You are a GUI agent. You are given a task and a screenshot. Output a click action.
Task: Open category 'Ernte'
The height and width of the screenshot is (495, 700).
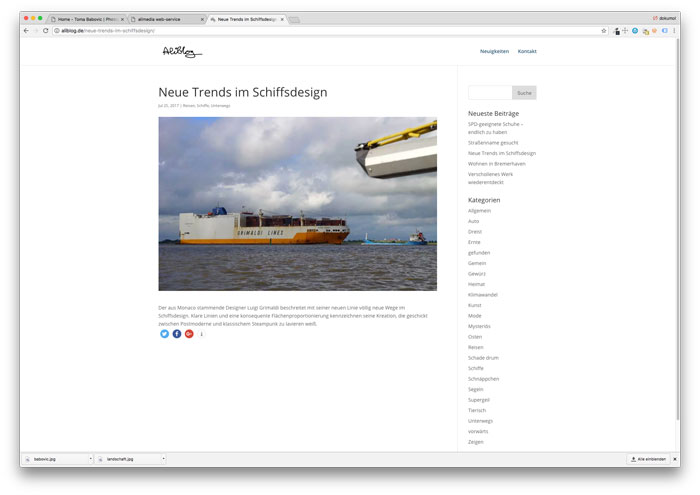(x=474, y=242)
